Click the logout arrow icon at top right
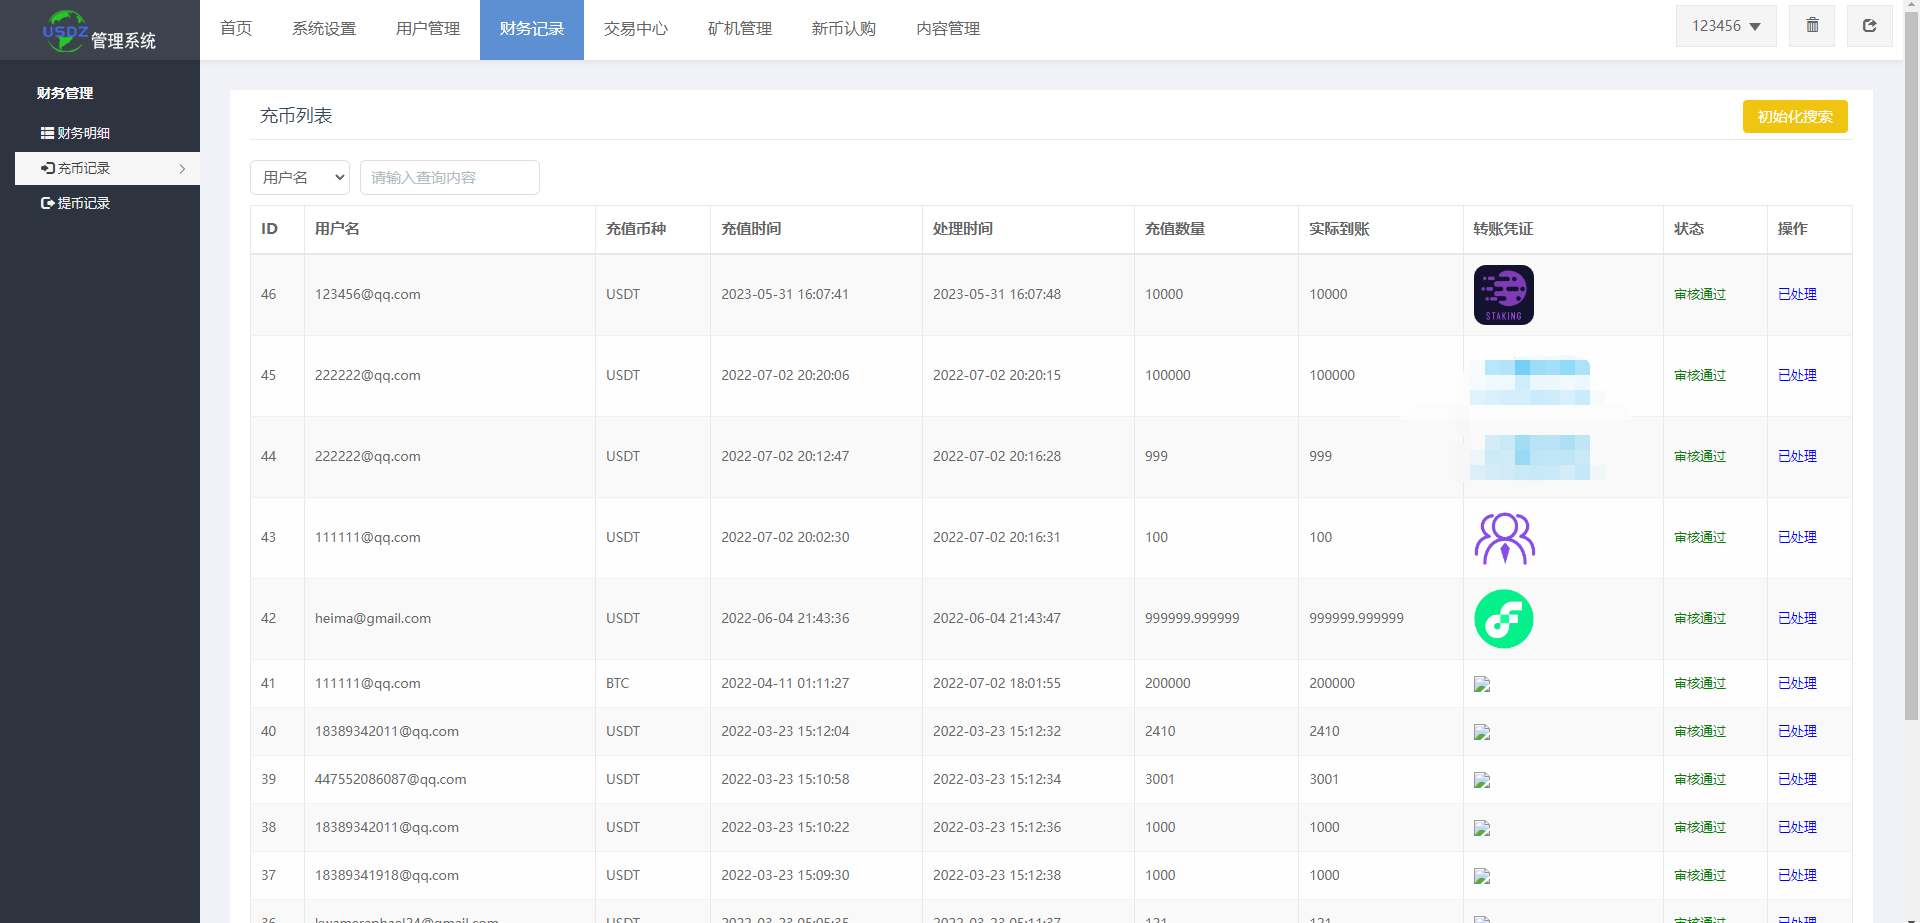 pyautogui.click(x=1869, y=26)
